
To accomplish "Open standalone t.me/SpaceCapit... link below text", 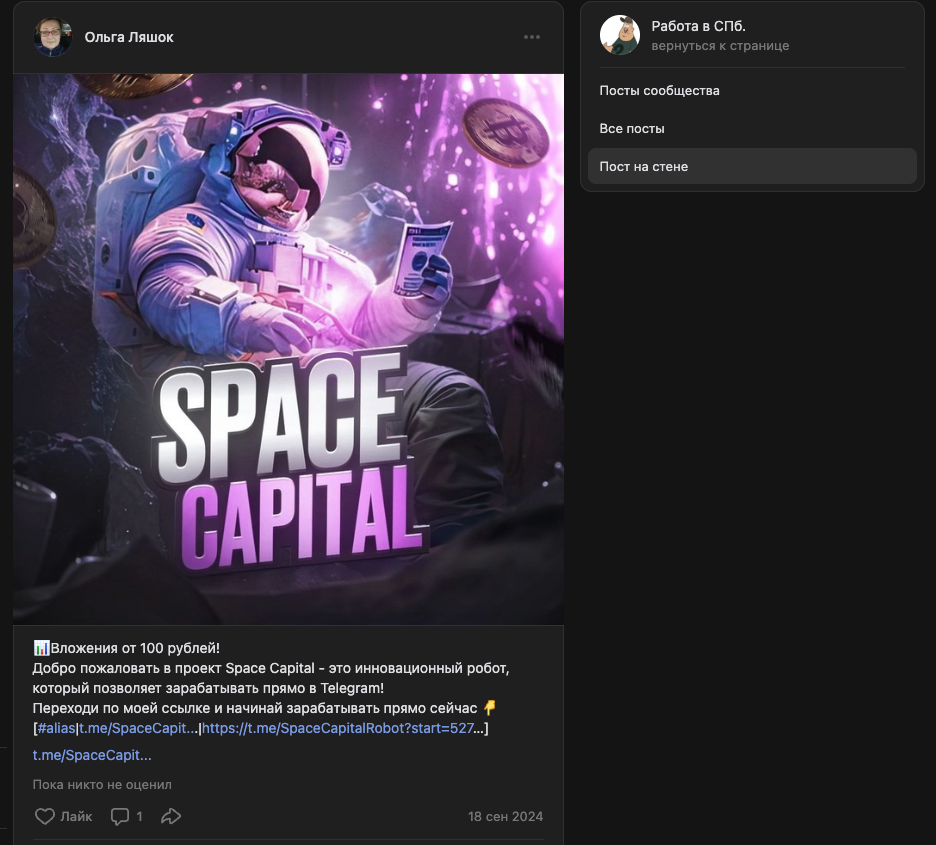I will pyautogui.click(x=92, y=755).
